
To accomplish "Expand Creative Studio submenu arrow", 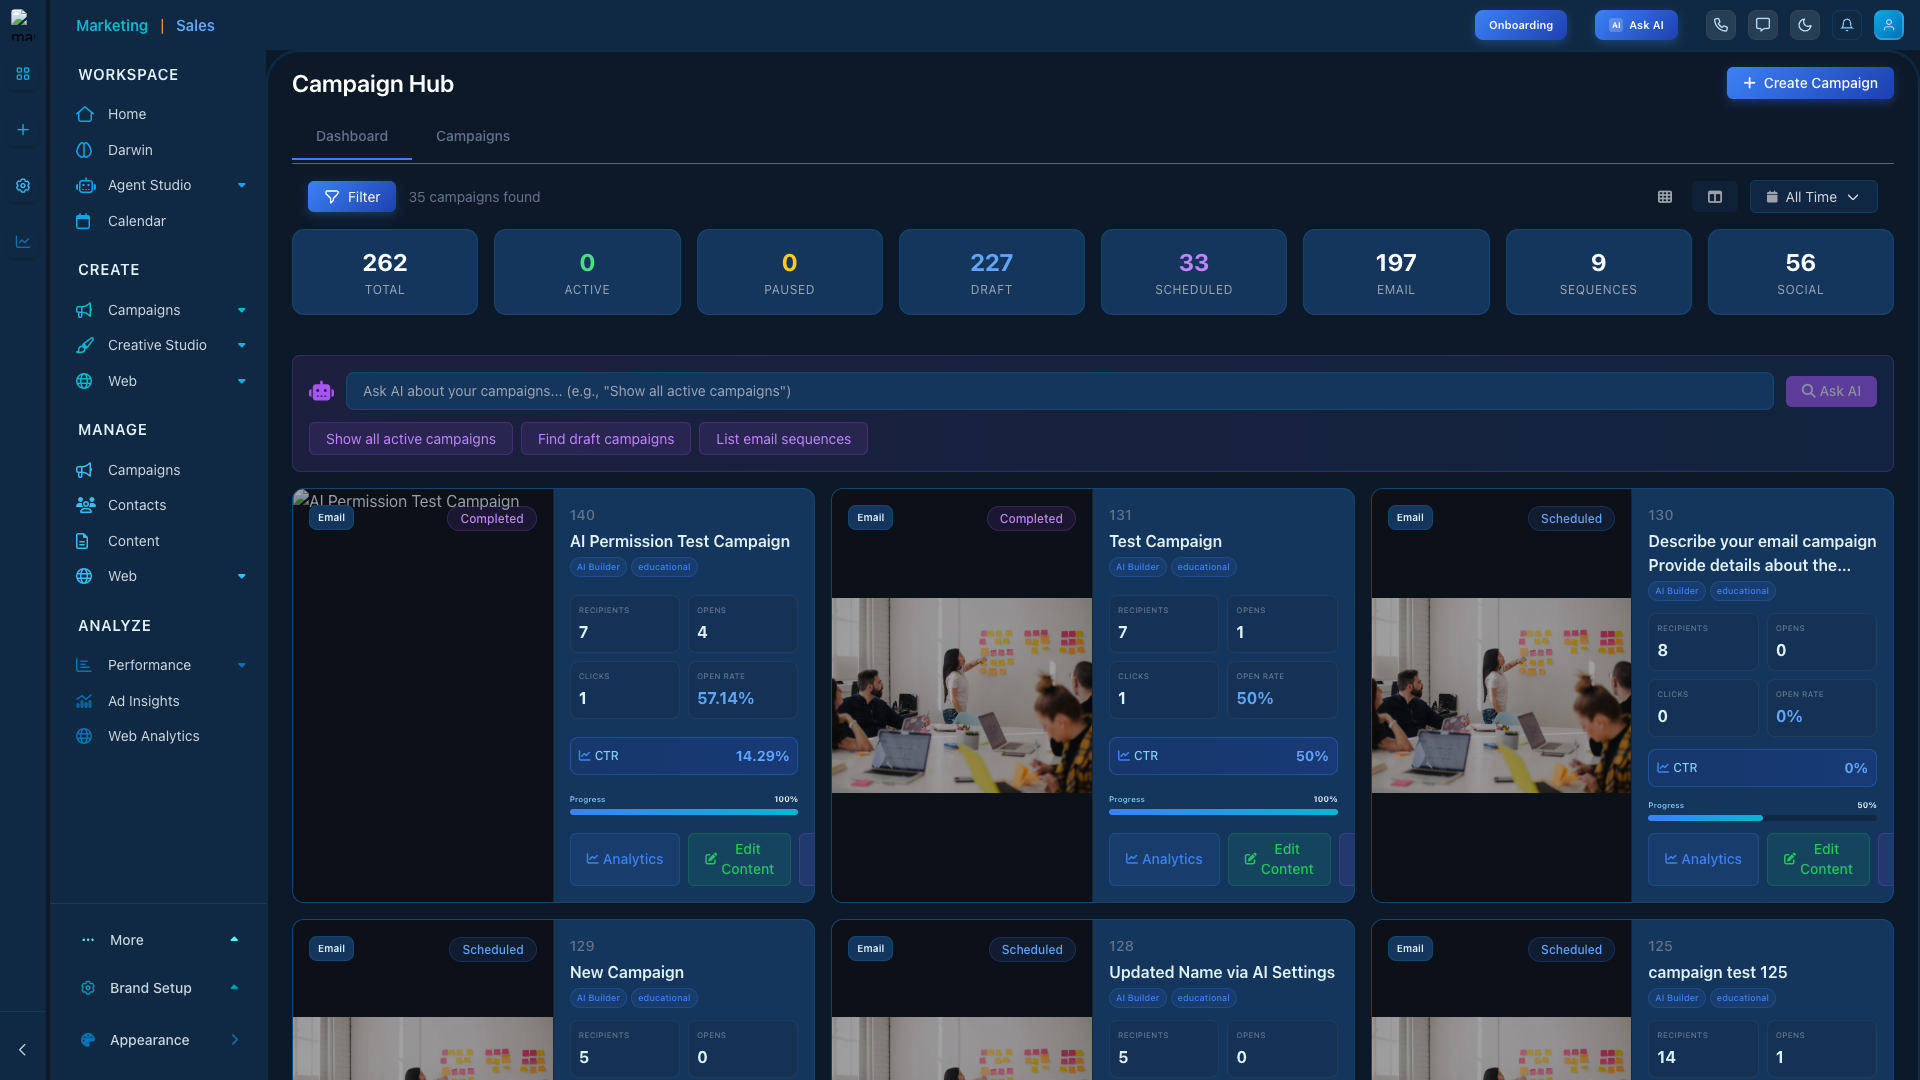I will [x=241, y=345].
